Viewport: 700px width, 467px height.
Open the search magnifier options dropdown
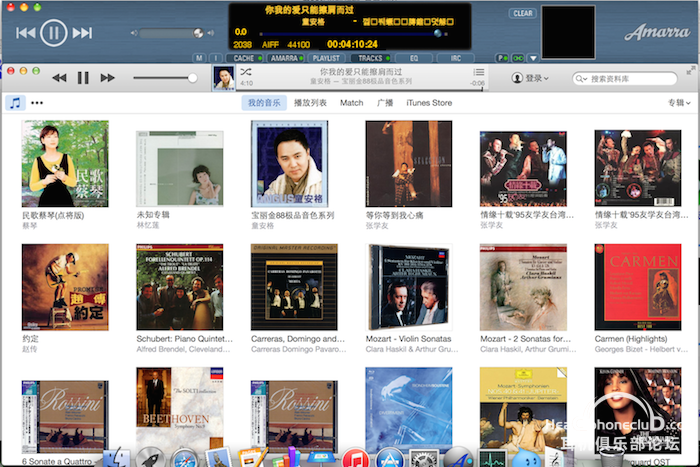[581, 79]
